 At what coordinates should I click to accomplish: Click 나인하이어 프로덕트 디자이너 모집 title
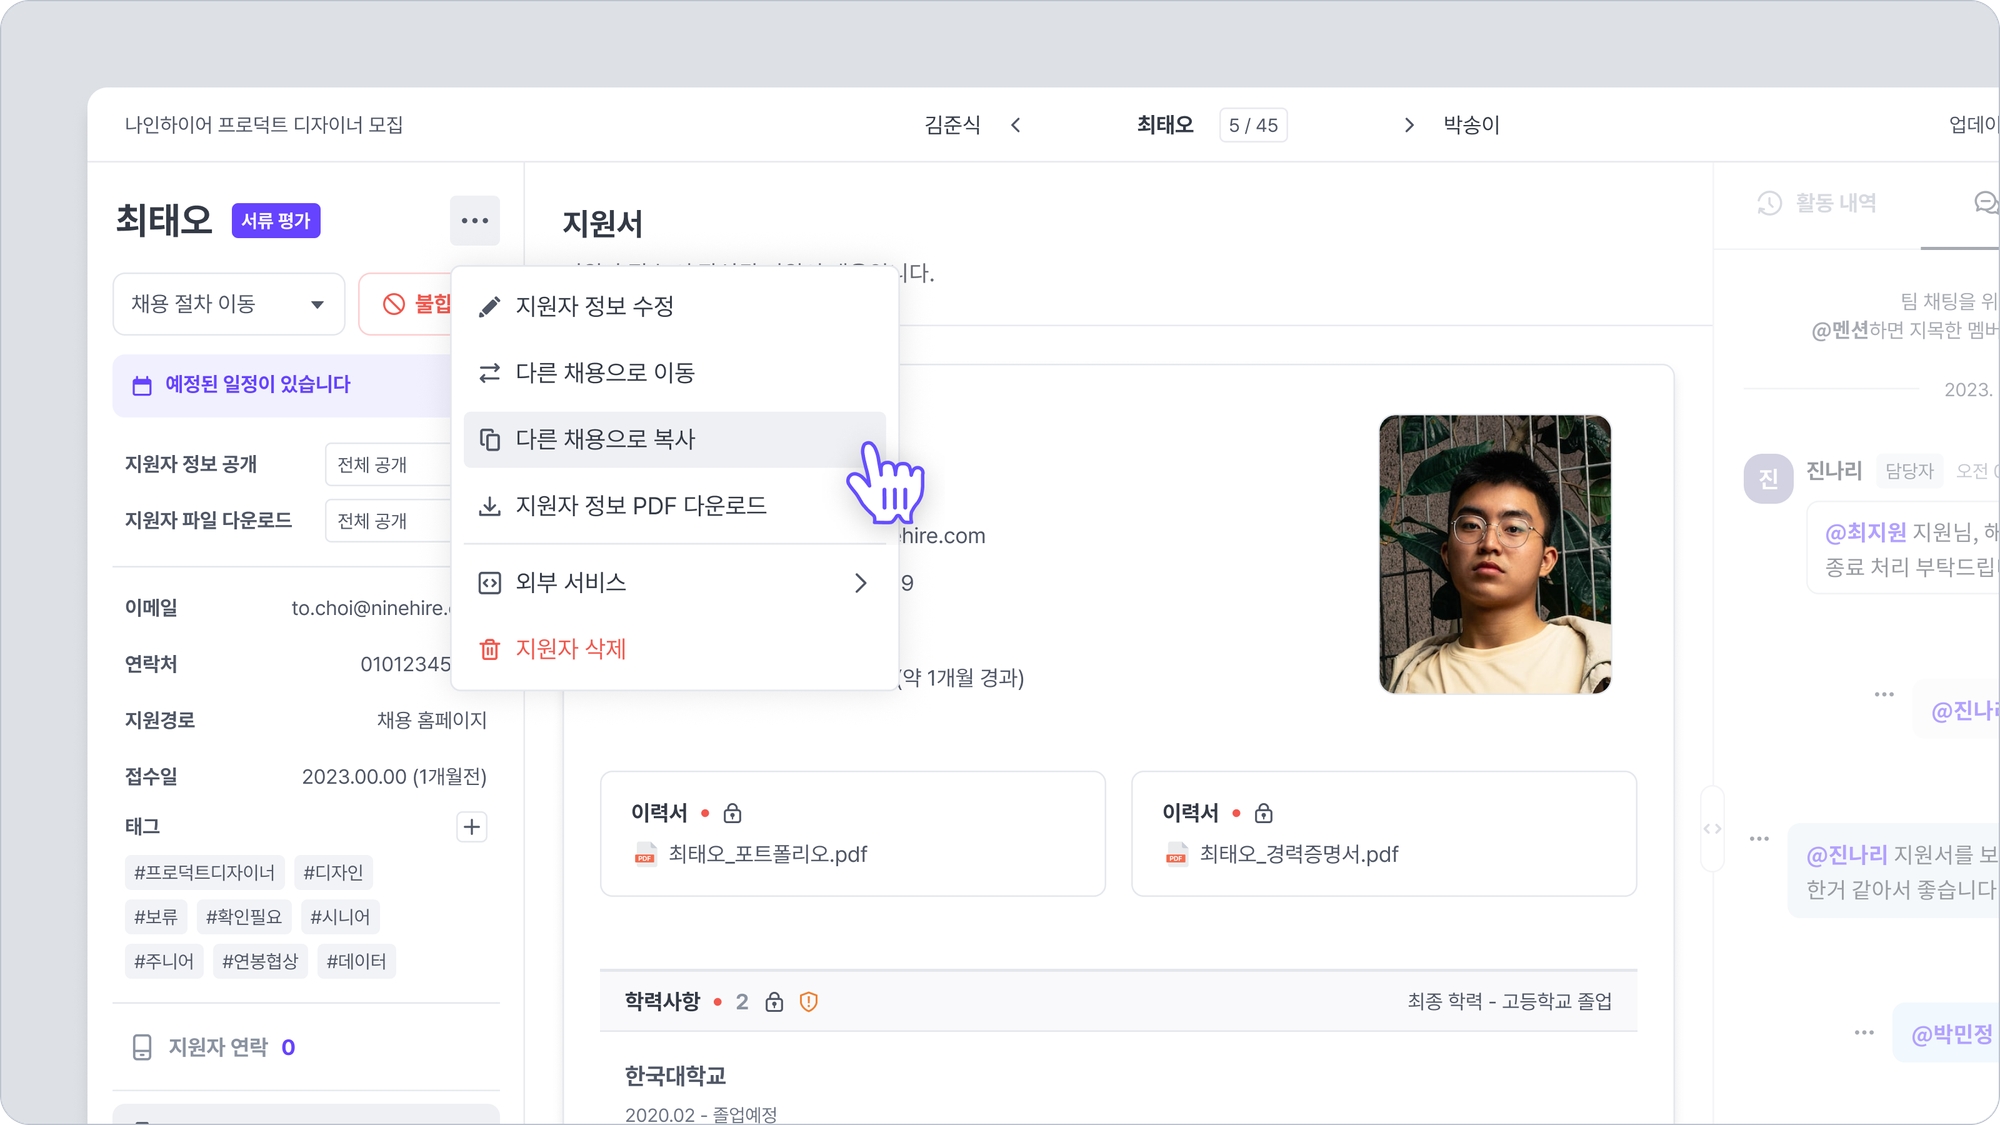pos(264,125)
